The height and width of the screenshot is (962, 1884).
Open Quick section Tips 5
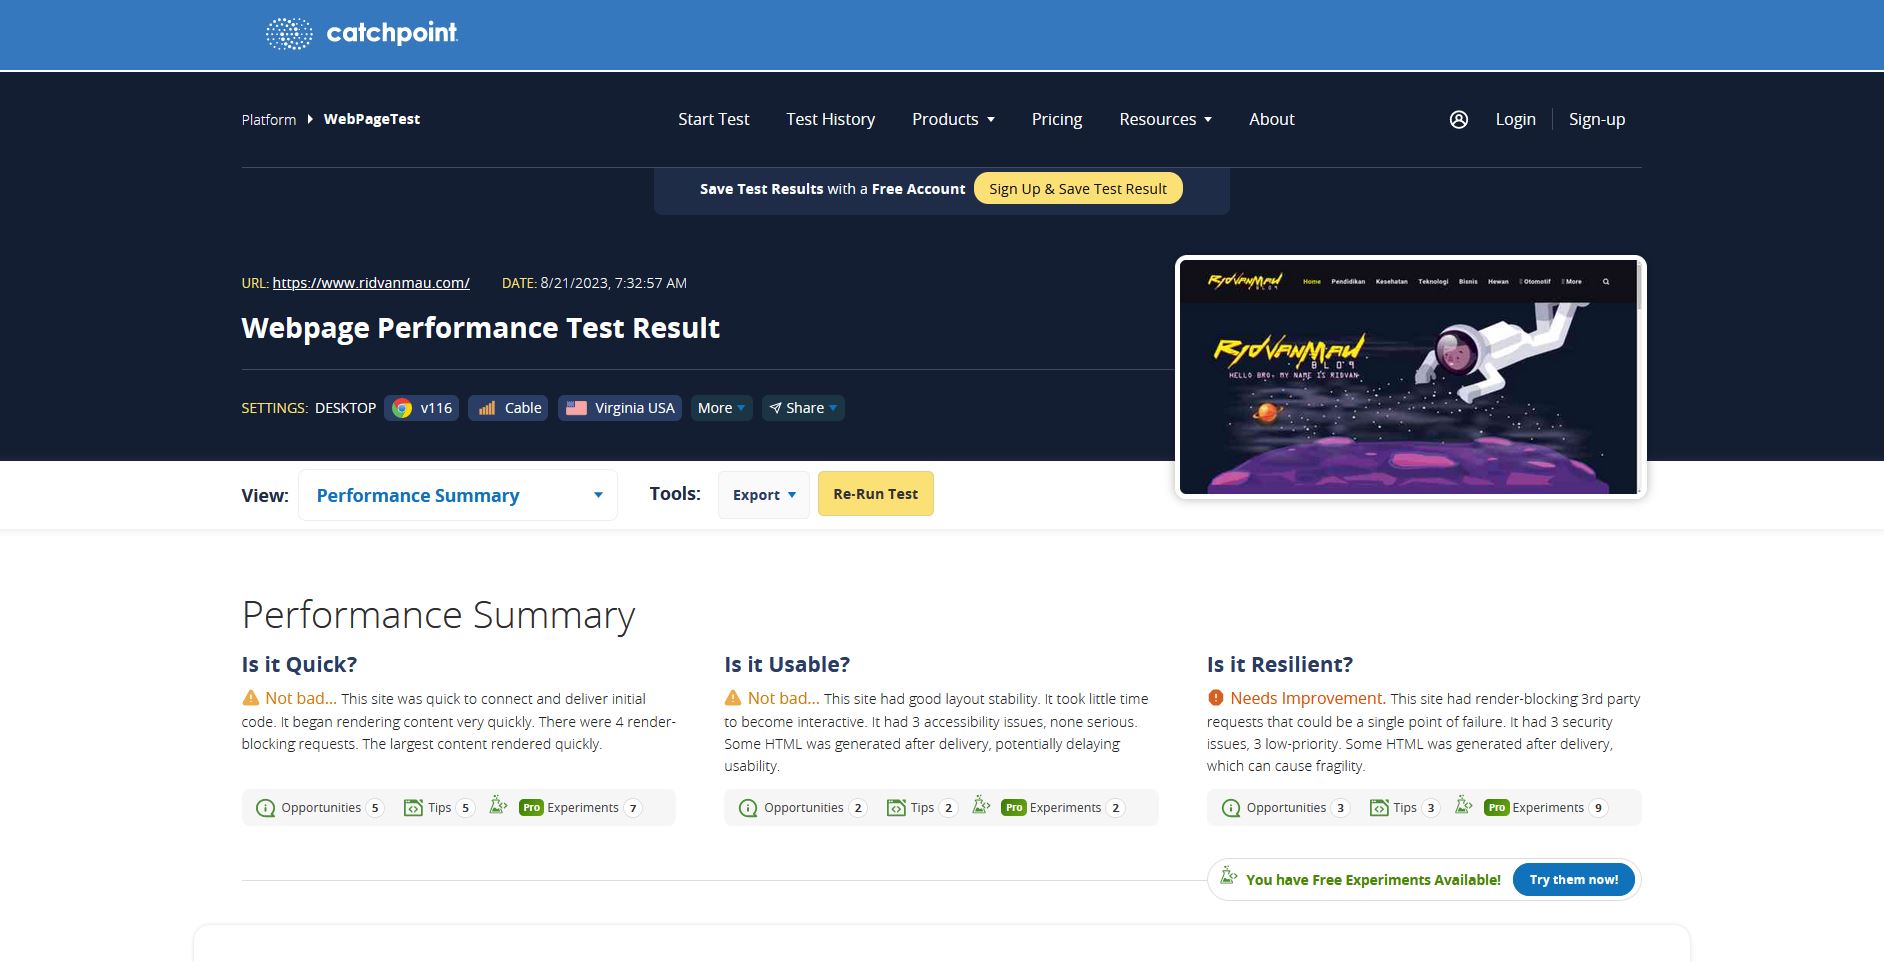pyautogui.click(x=439, y=808)
